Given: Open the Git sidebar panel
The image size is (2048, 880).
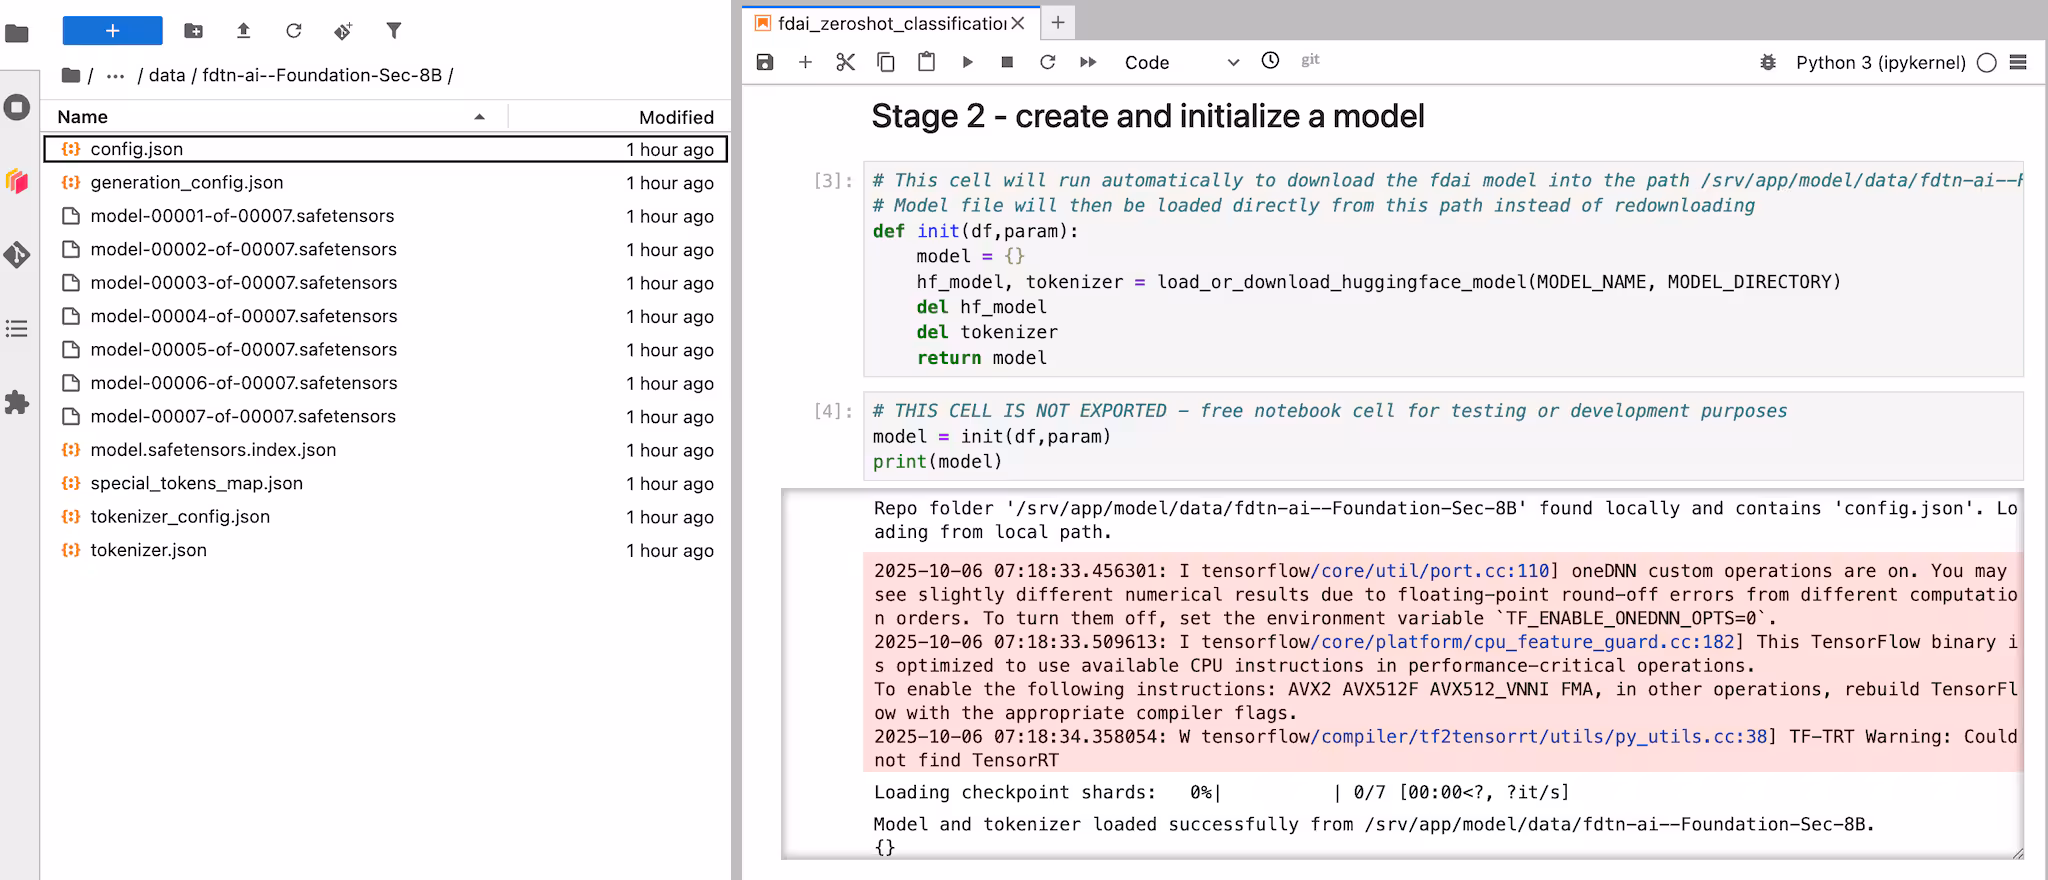Looking at the screenshot, I should (x=17, y=255).
